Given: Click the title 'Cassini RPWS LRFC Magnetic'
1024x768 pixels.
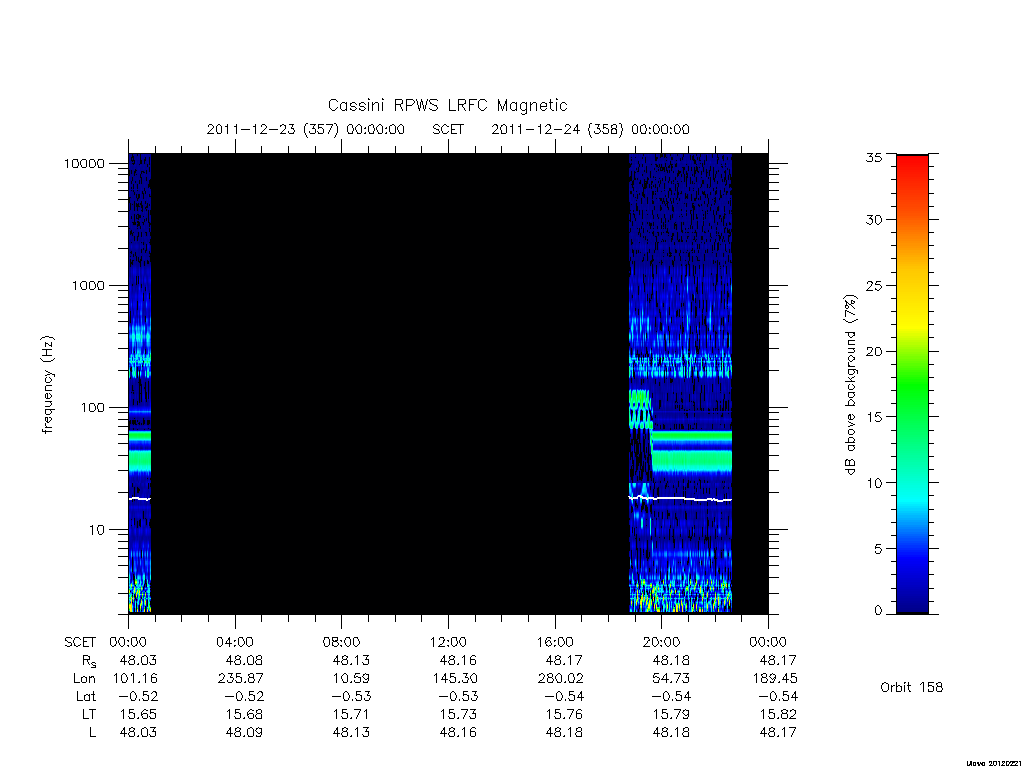Looking at the screenshot, I should 447,105.
